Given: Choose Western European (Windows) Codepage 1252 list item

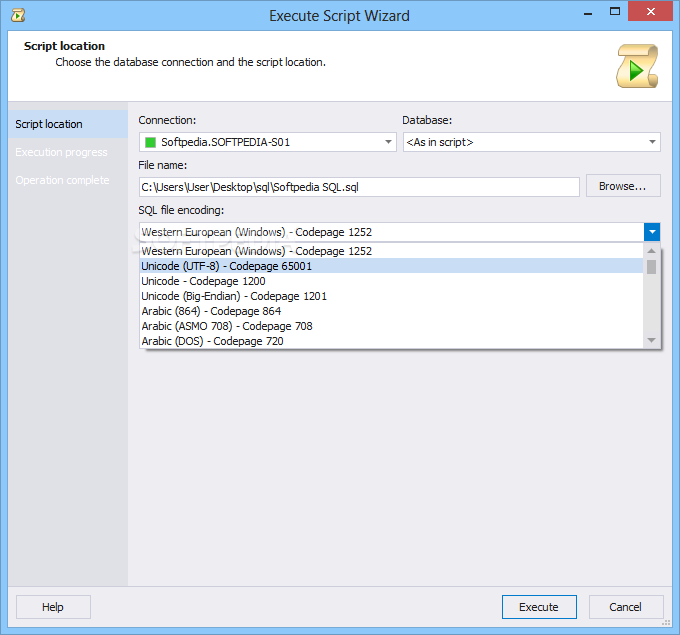Looking at the screenshot, I should click(x=392, y=251).
